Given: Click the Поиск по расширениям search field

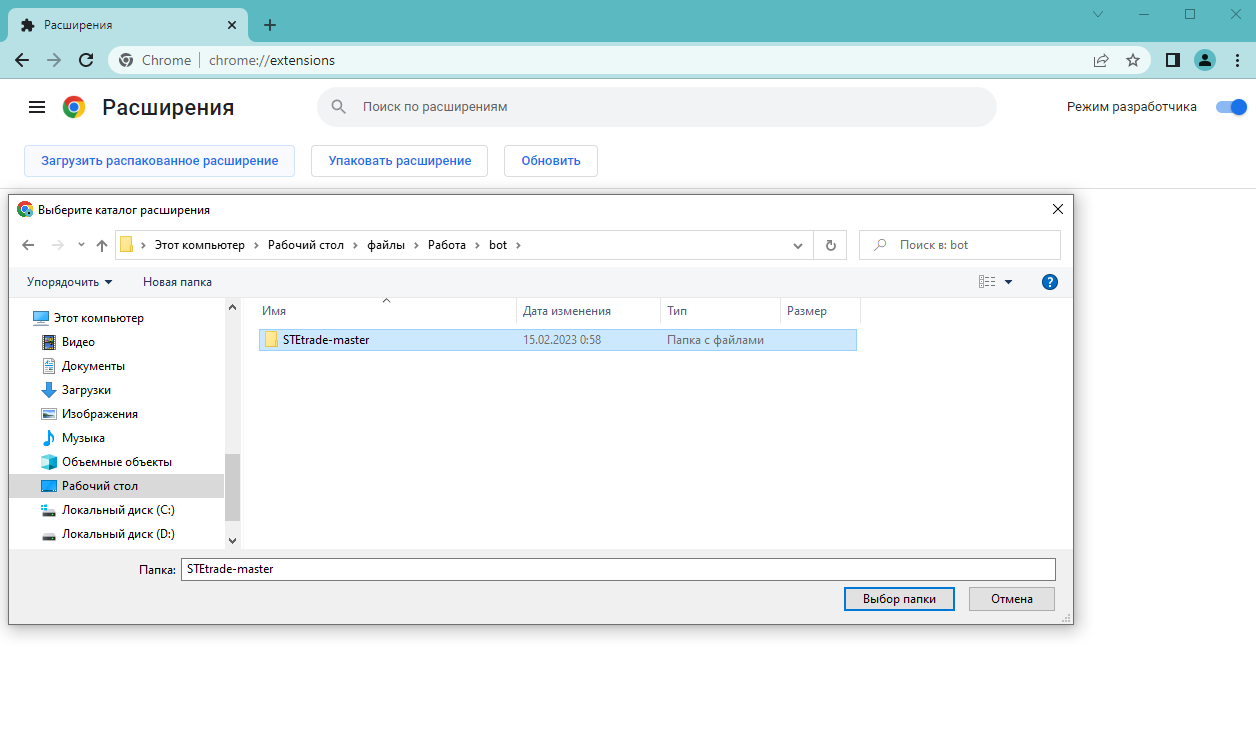Looking at the screenshot, I should tap(657, 107).
